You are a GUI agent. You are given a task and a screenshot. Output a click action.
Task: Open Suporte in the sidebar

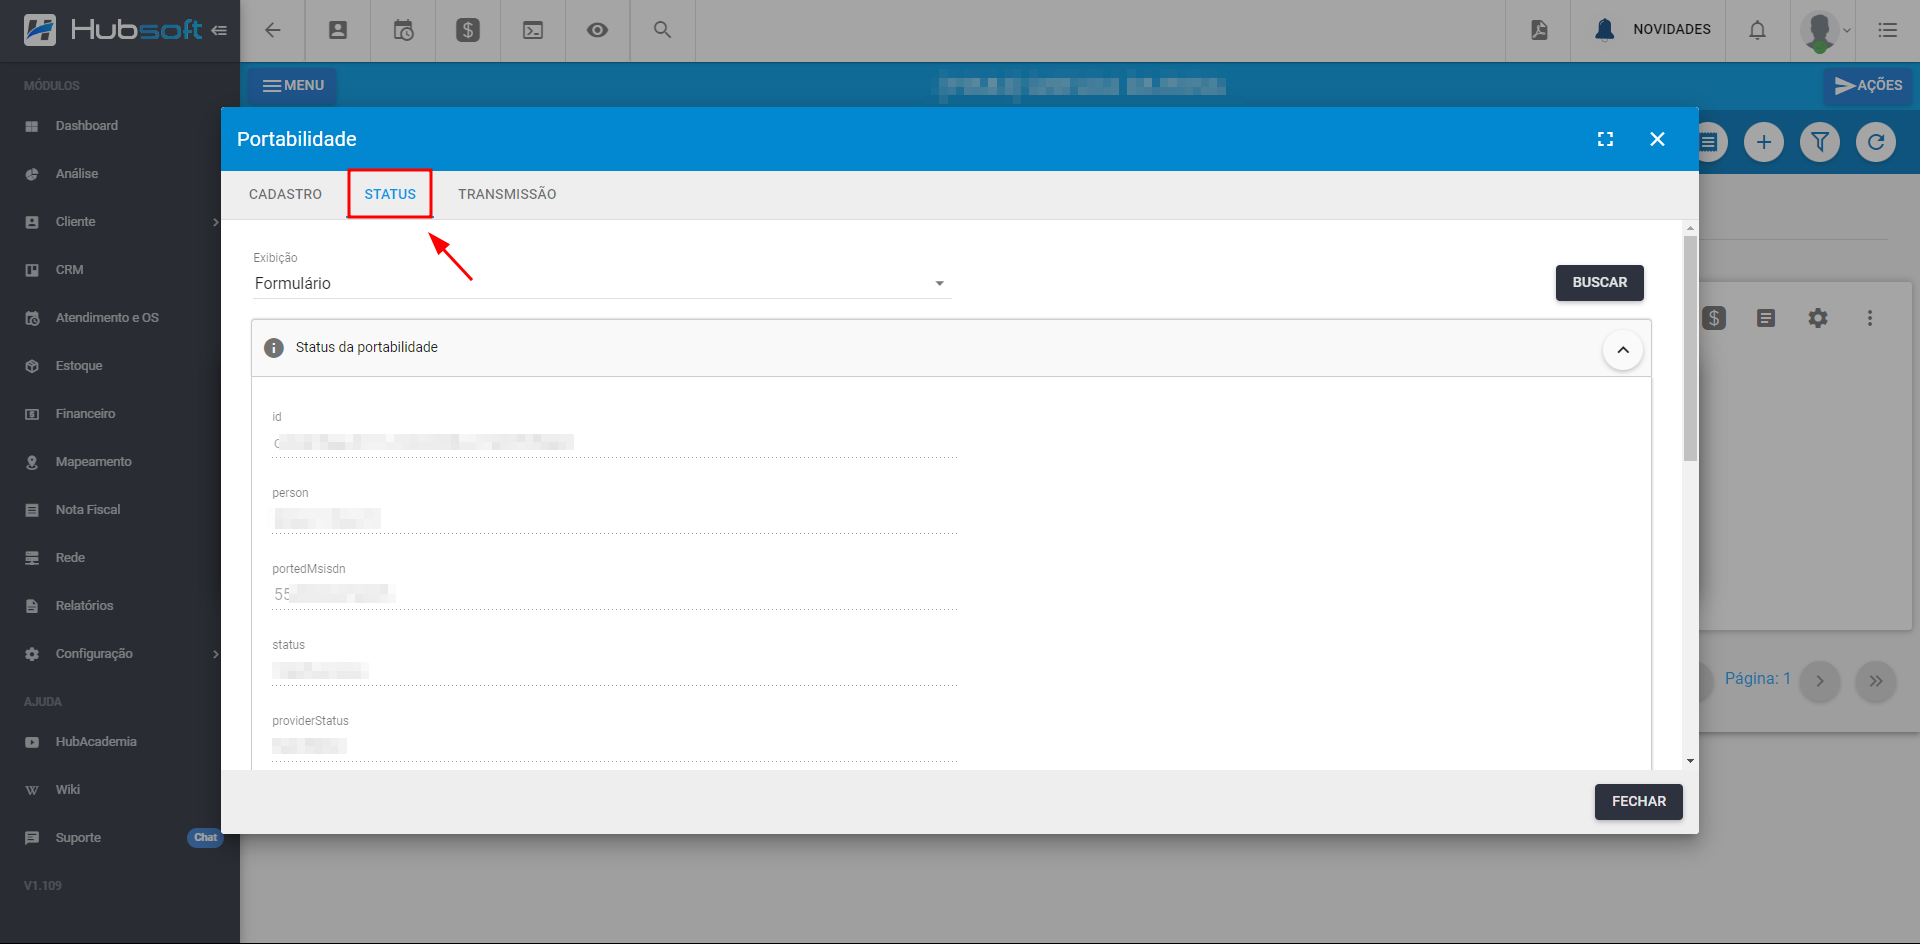78,838
